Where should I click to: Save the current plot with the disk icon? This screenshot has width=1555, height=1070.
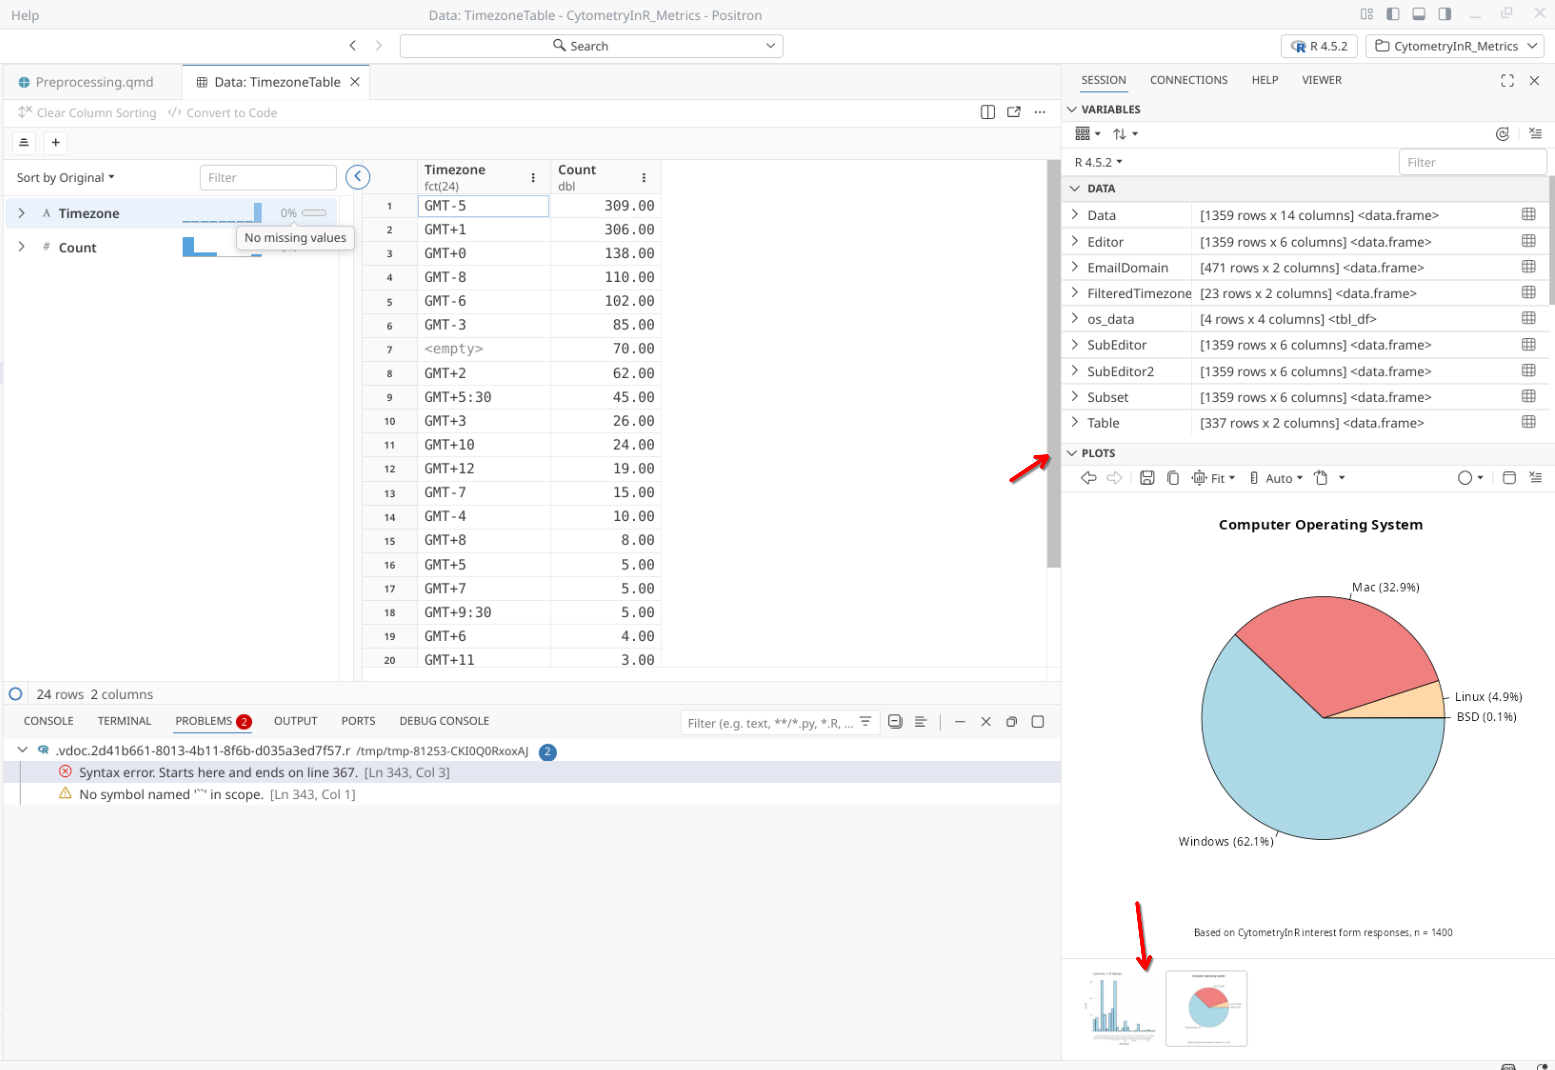tap(1147, 478)
